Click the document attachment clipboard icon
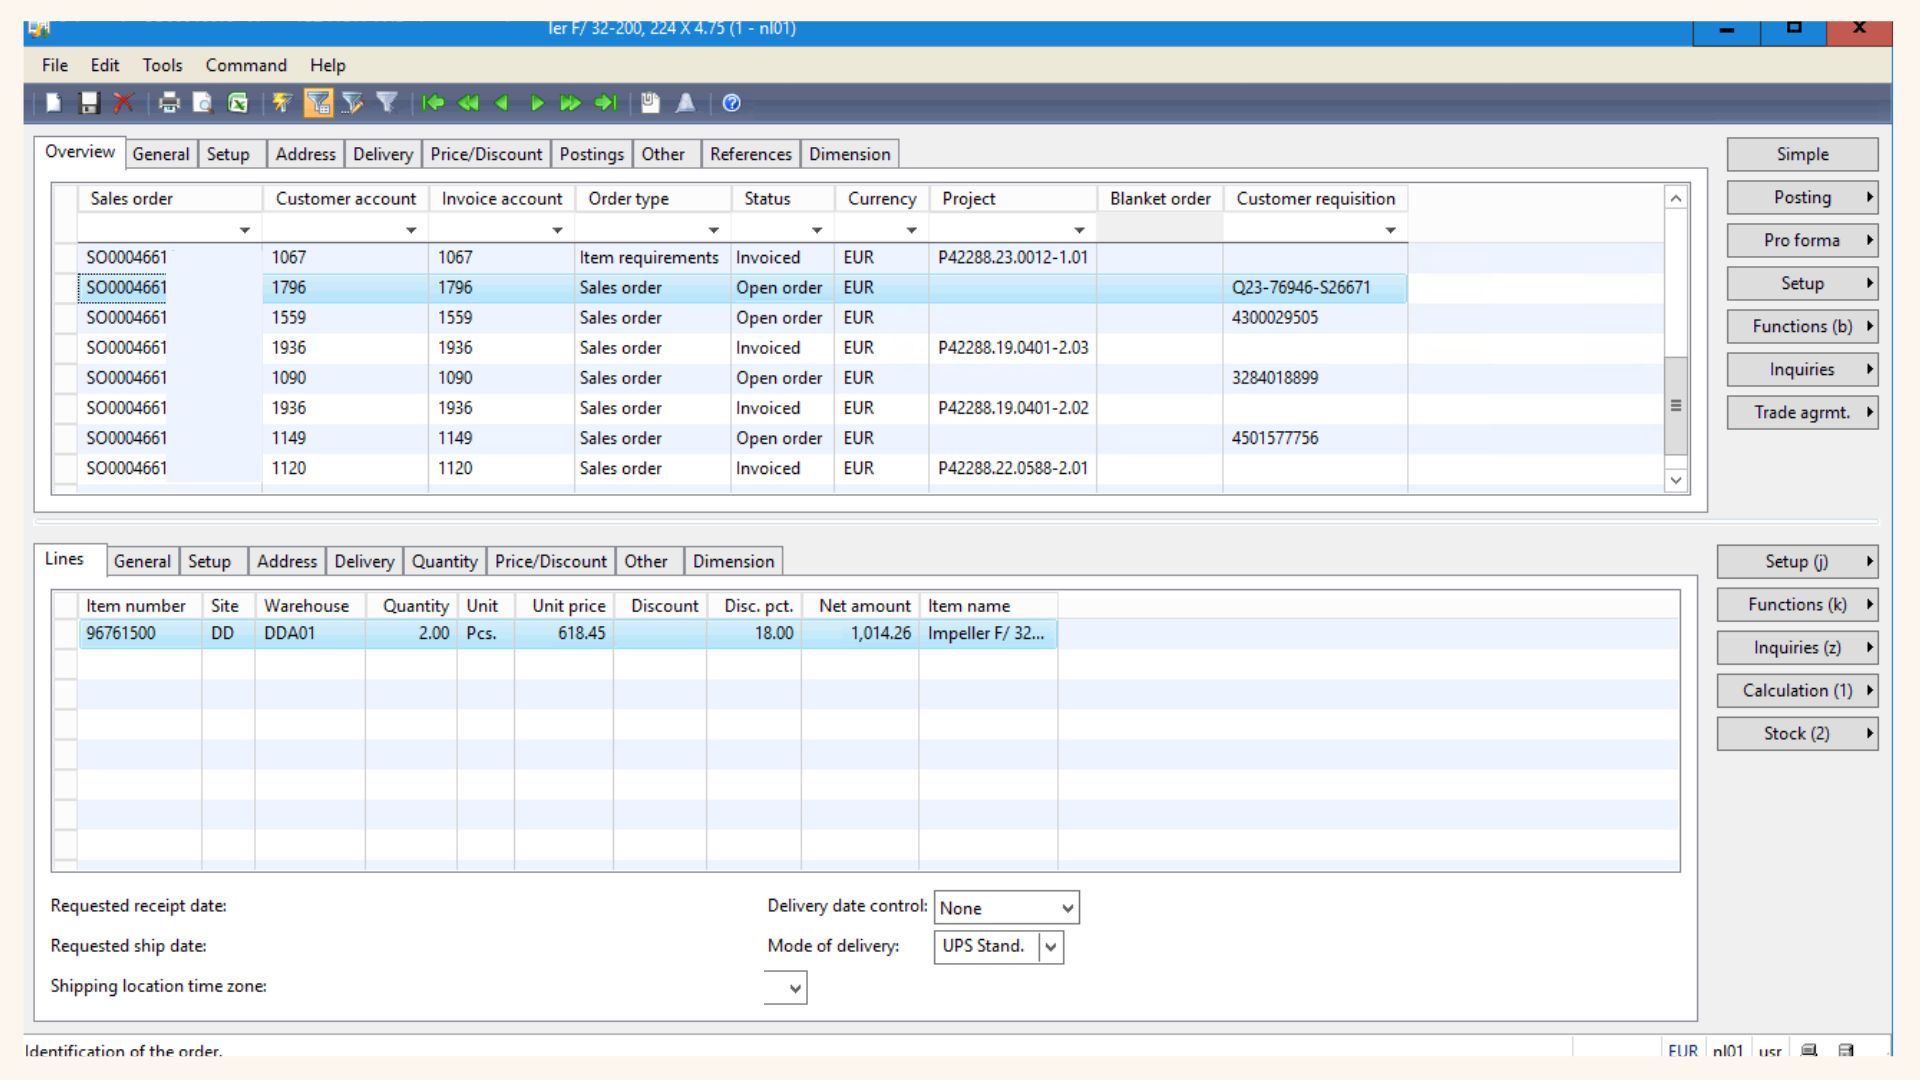The width and height of the screenshot is (1920, 1080). click(650, 103)
